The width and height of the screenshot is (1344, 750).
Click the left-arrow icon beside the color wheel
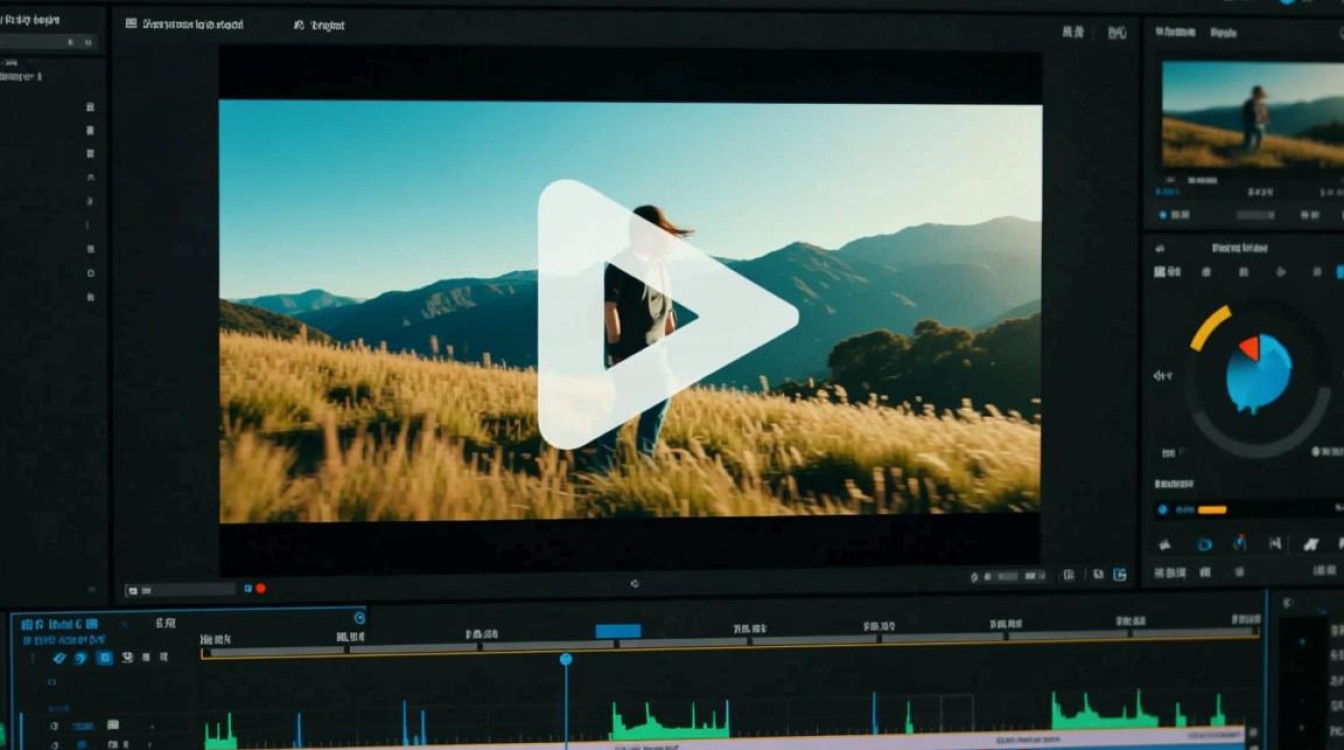click(x=1162, y=376)
